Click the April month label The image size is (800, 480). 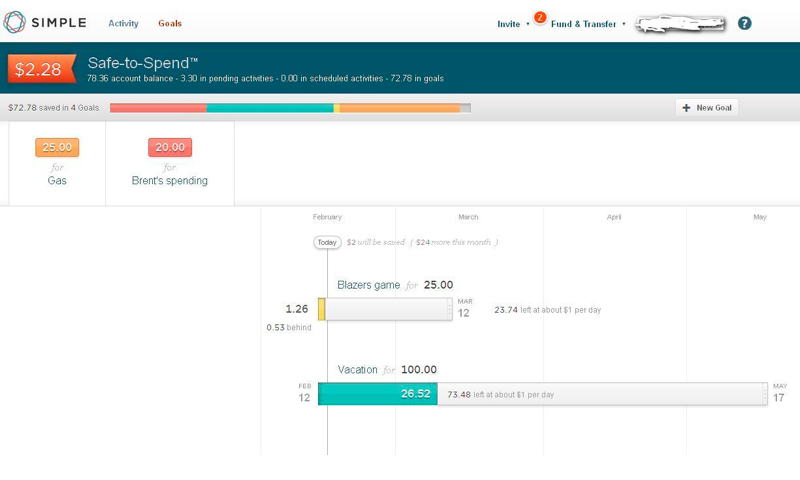click(x=614, y=217)
